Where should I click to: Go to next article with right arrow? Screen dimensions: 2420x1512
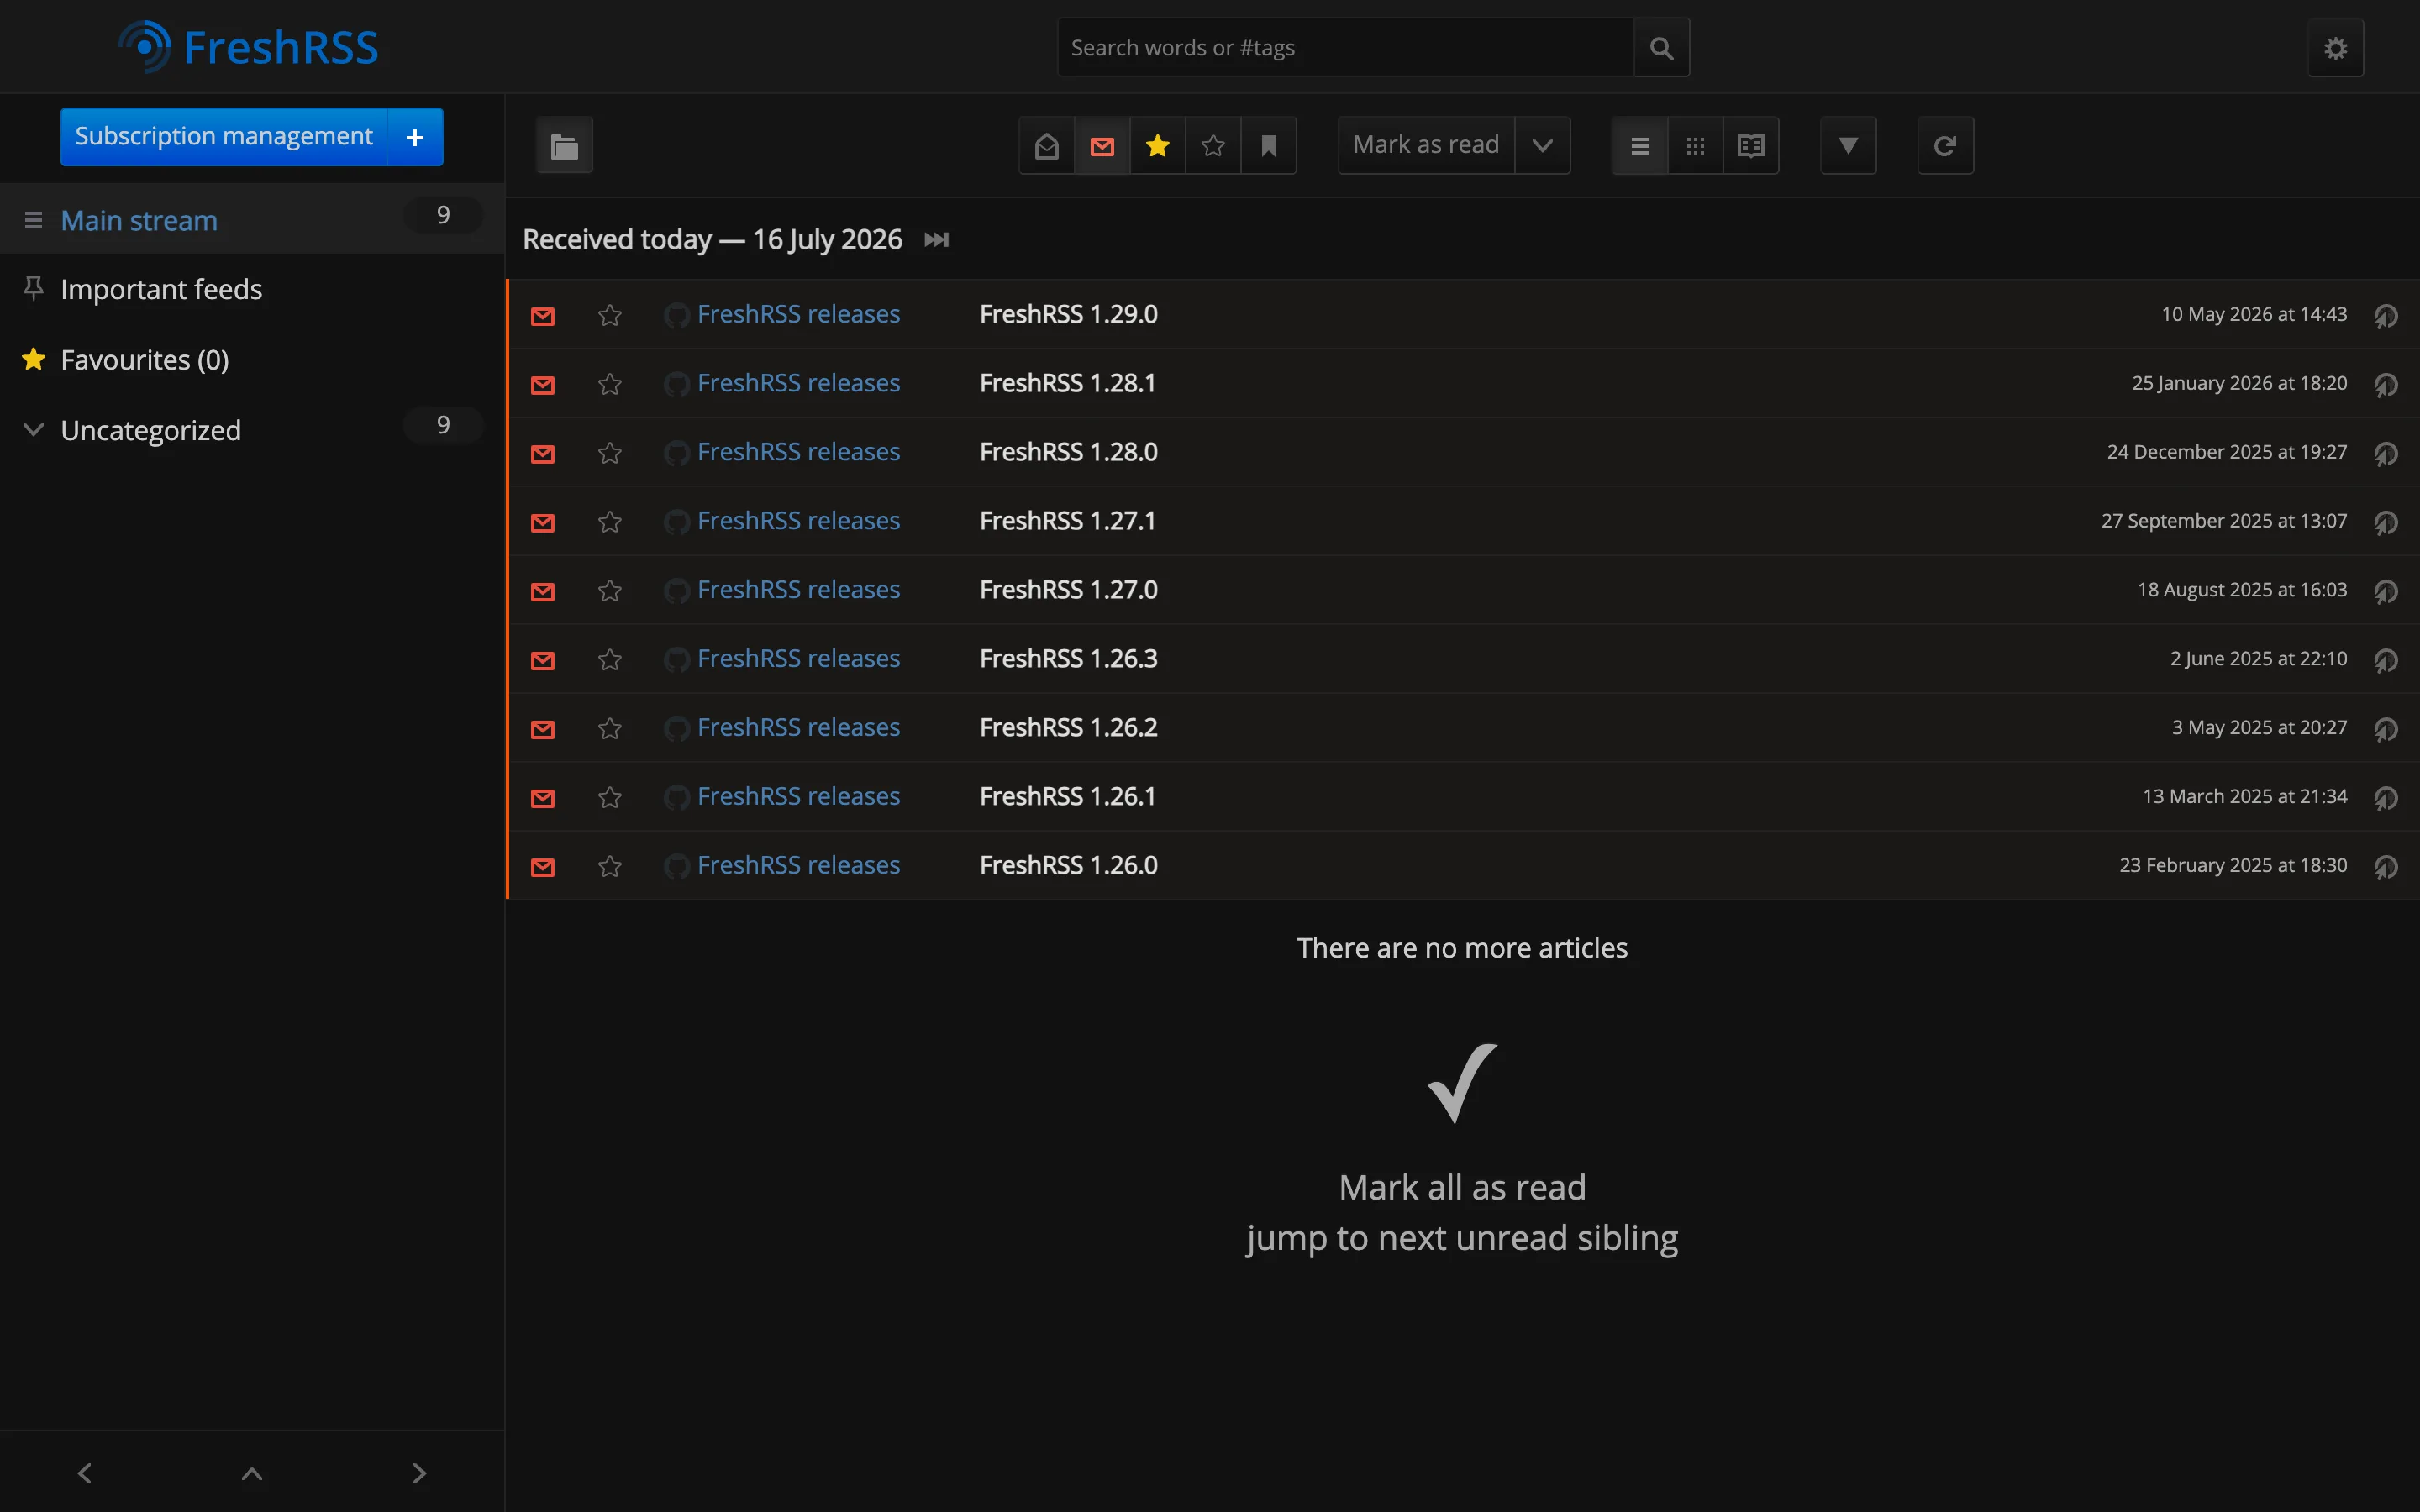(419, 1473)
